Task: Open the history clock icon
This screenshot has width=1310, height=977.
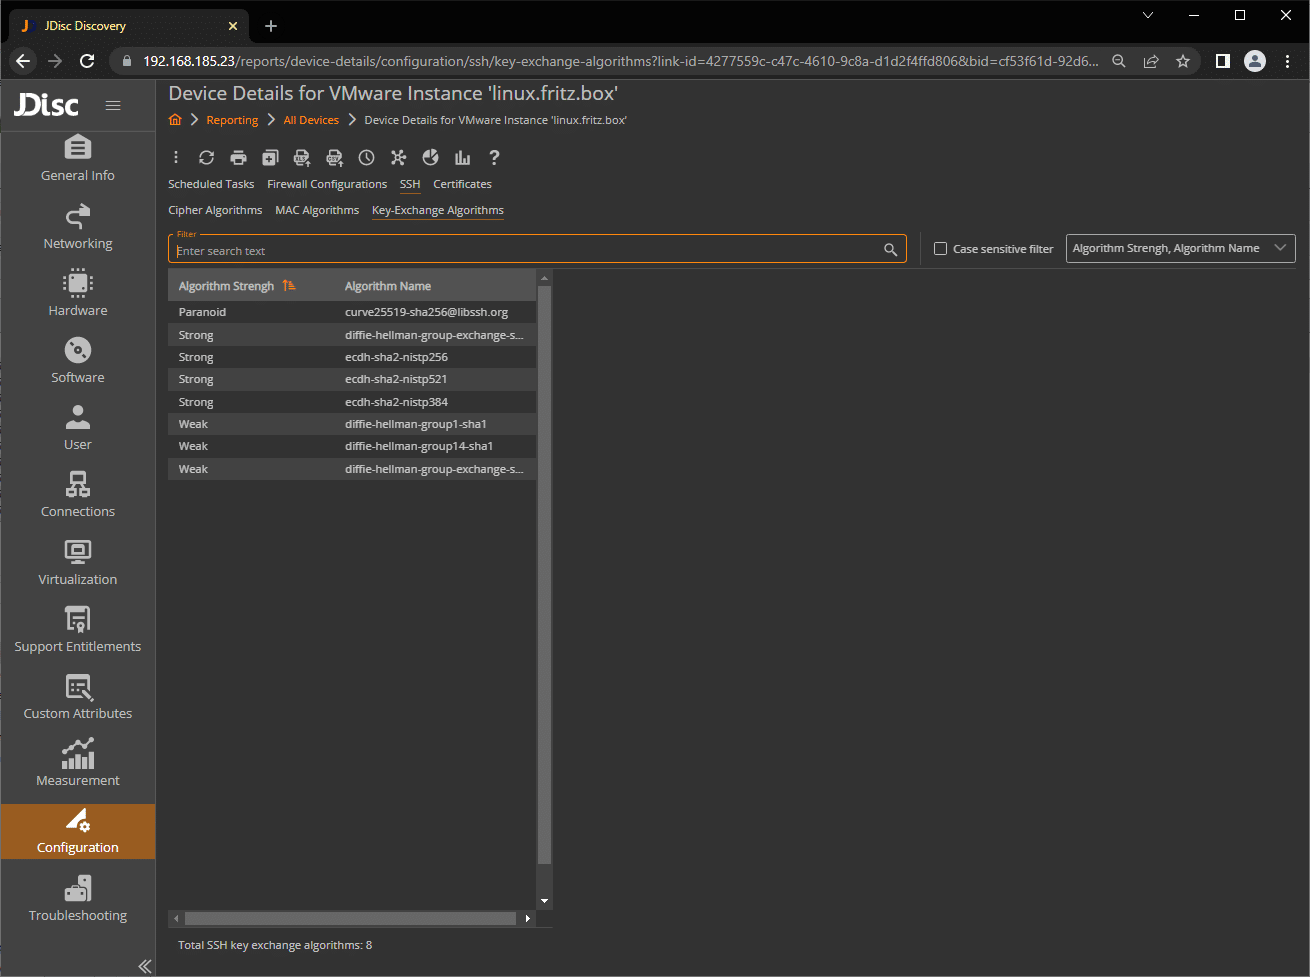Action: pyautogui.click(x=366, y=158)
